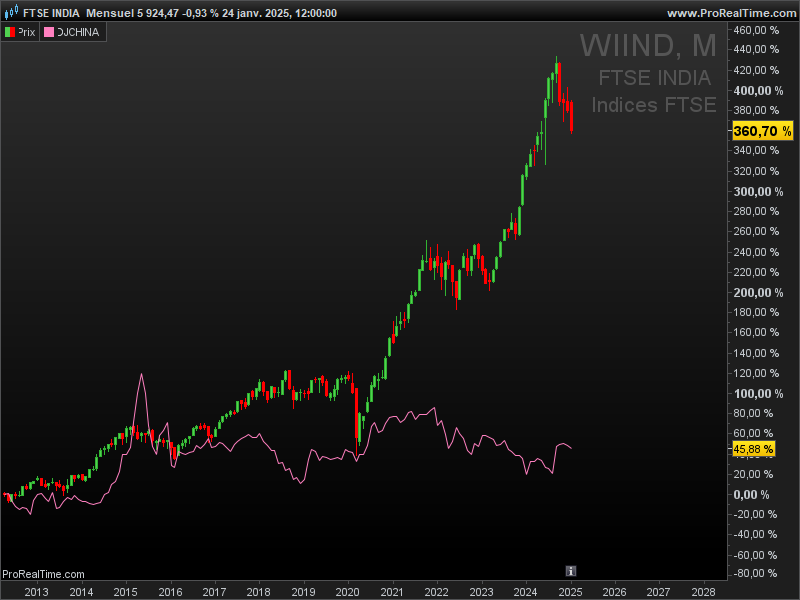Image resolution: width=800 pixels, height=600 pixels.
Task: Open the www.ProRealTime.com link in the header
Action: (732, 13)
